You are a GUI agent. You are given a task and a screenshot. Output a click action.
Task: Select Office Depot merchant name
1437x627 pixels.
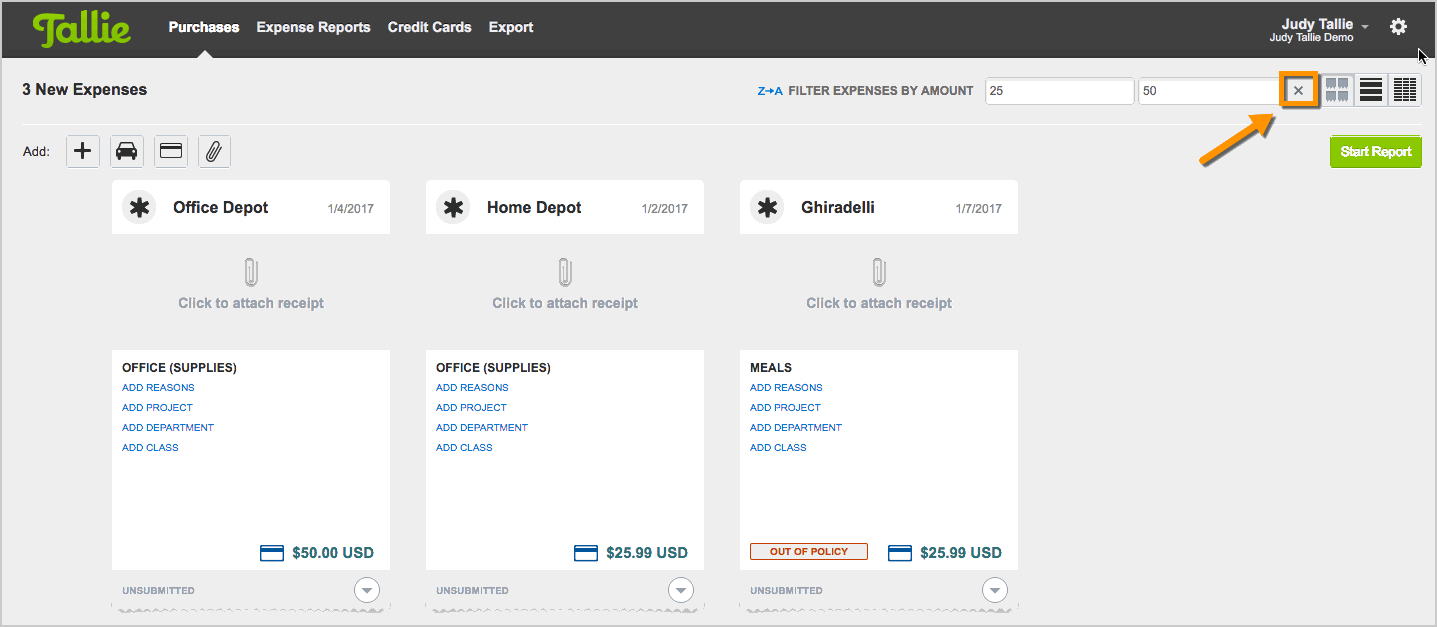click(x=221, y=208)
